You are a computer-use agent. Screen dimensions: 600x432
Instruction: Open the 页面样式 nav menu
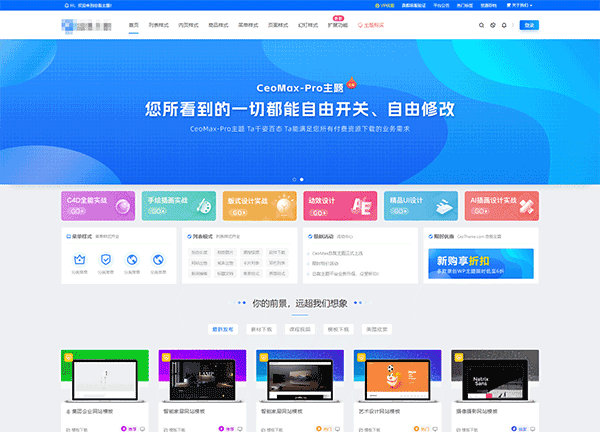(278, 25)
